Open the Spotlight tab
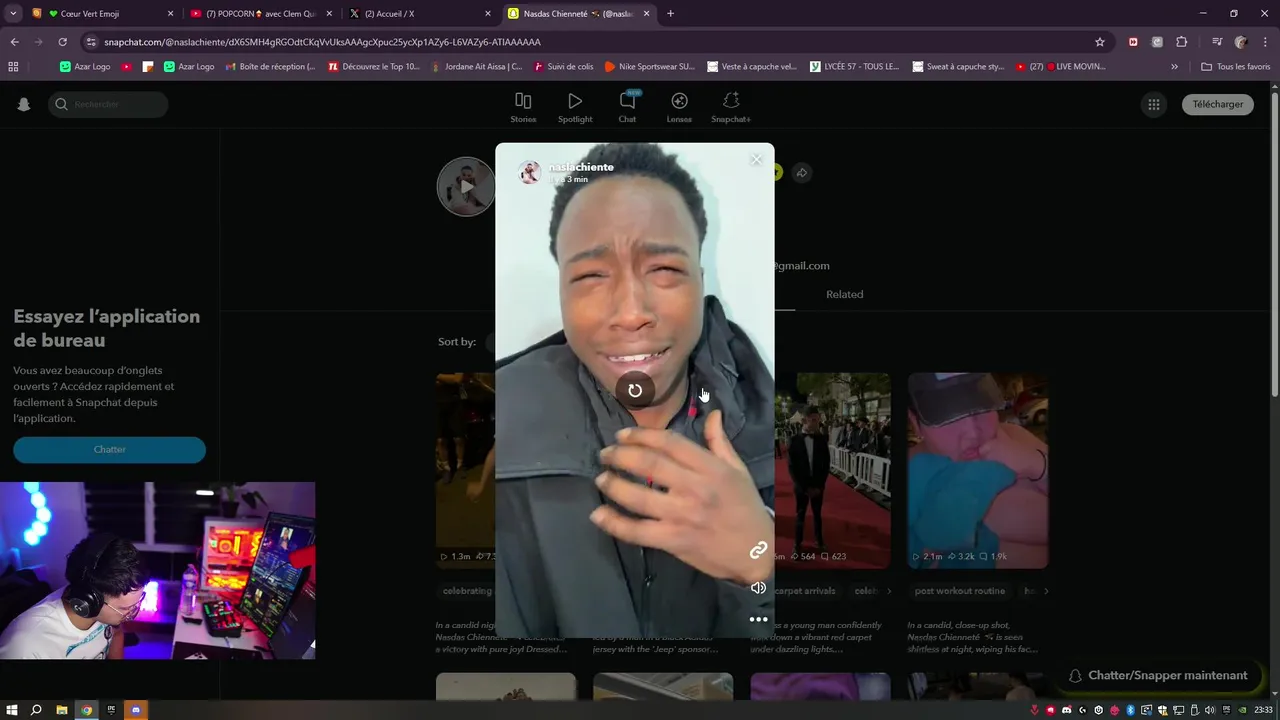Viewport: 1280px width, 720px height. 575,108
